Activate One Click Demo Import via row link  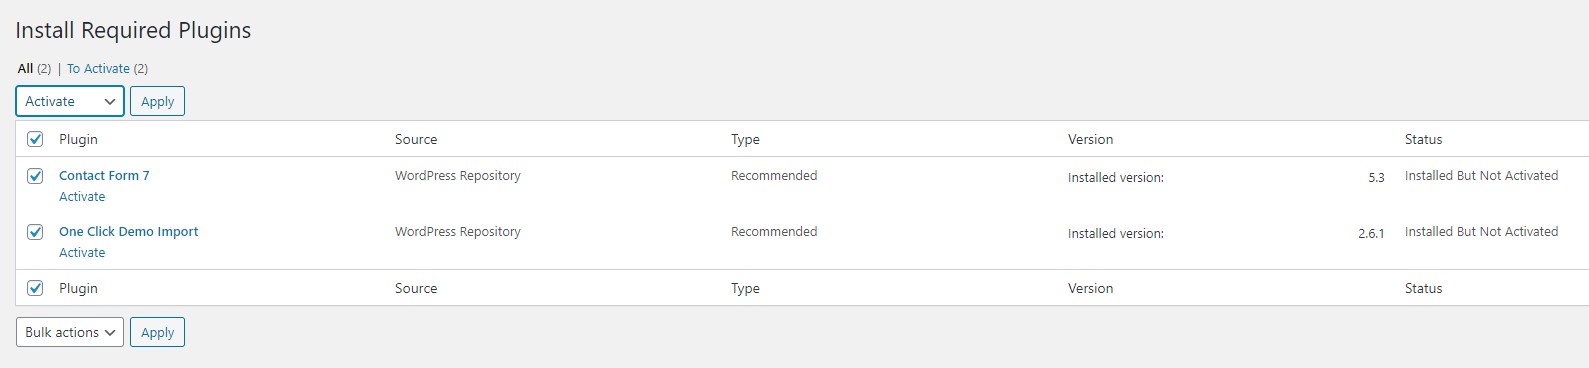pos(82,253)
